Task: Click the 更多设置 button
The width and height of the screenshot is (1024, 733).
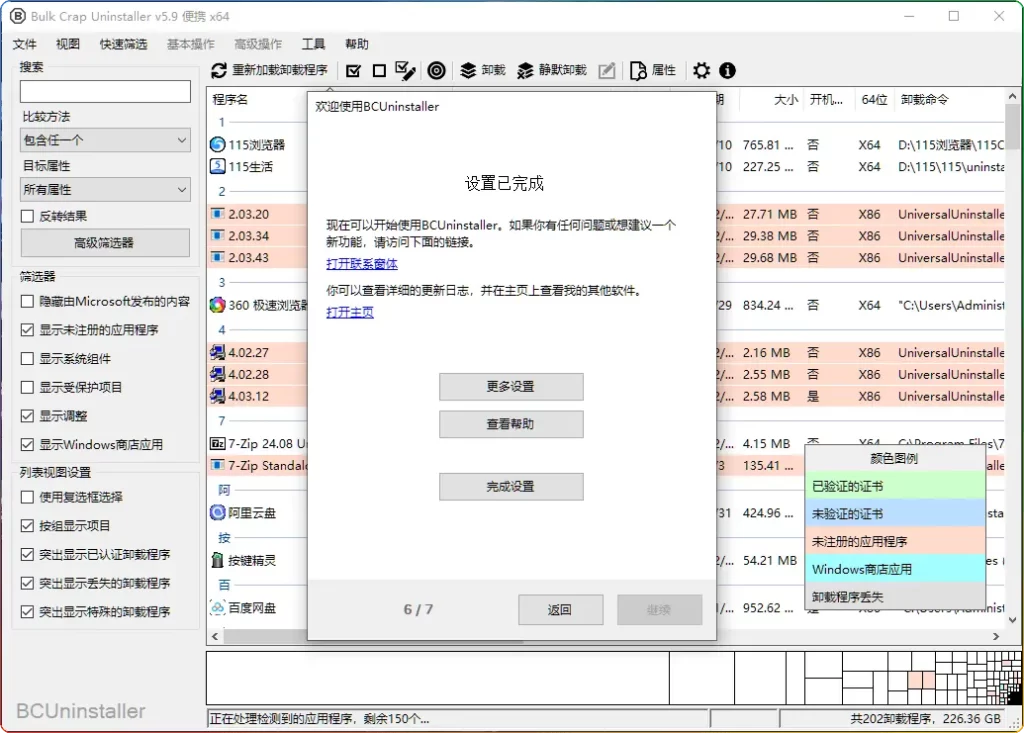Action: 511,387
